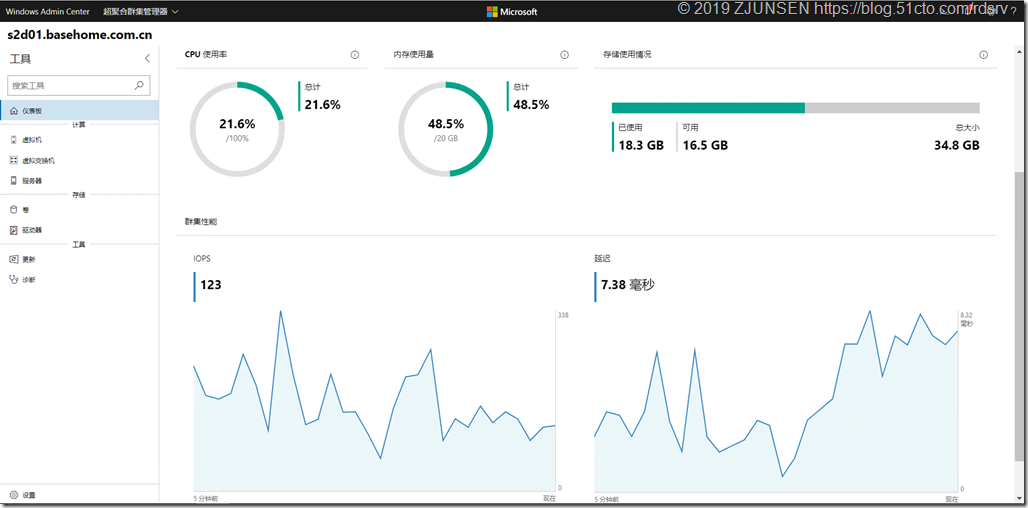Viewport: 1028px width, 508px height.
Task: Click the Microsoft logo in the header
Action: coord(512,11)
